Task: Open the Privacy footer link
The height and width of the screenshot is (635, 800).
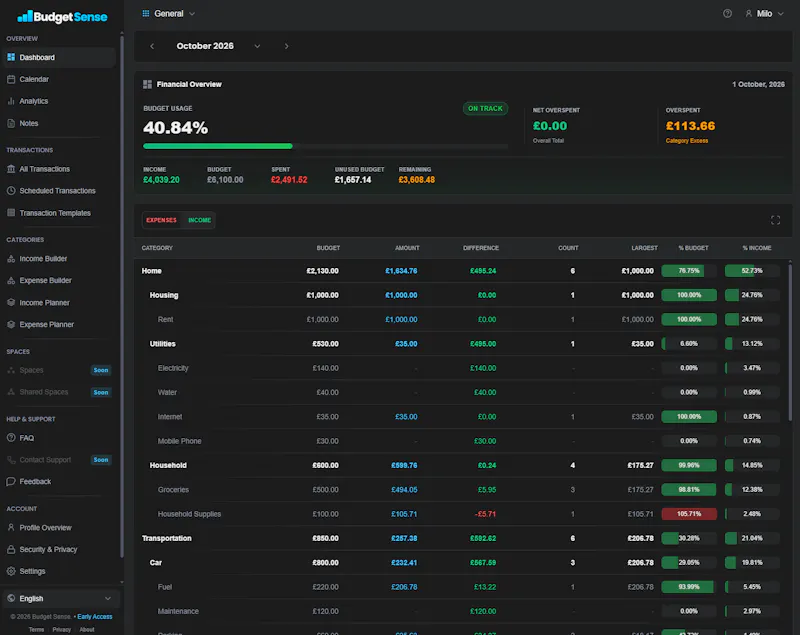Action: coord(62,630)
